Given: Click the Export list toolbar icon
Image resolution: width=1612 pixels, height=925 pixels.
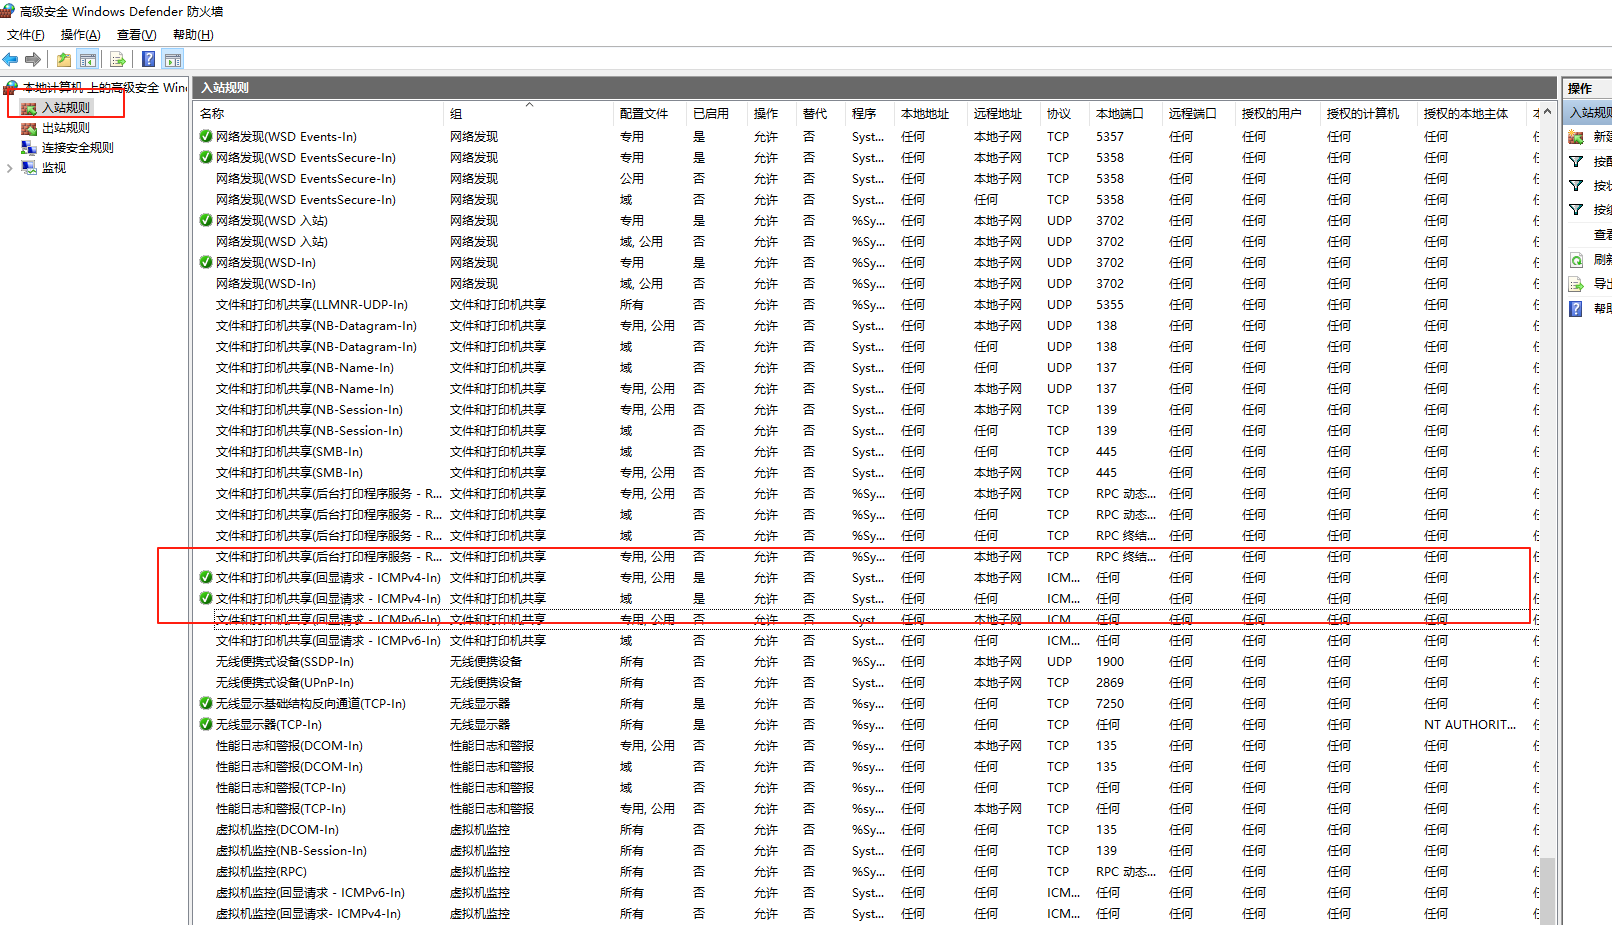Looking at the screenshot, I should [118, 59].
